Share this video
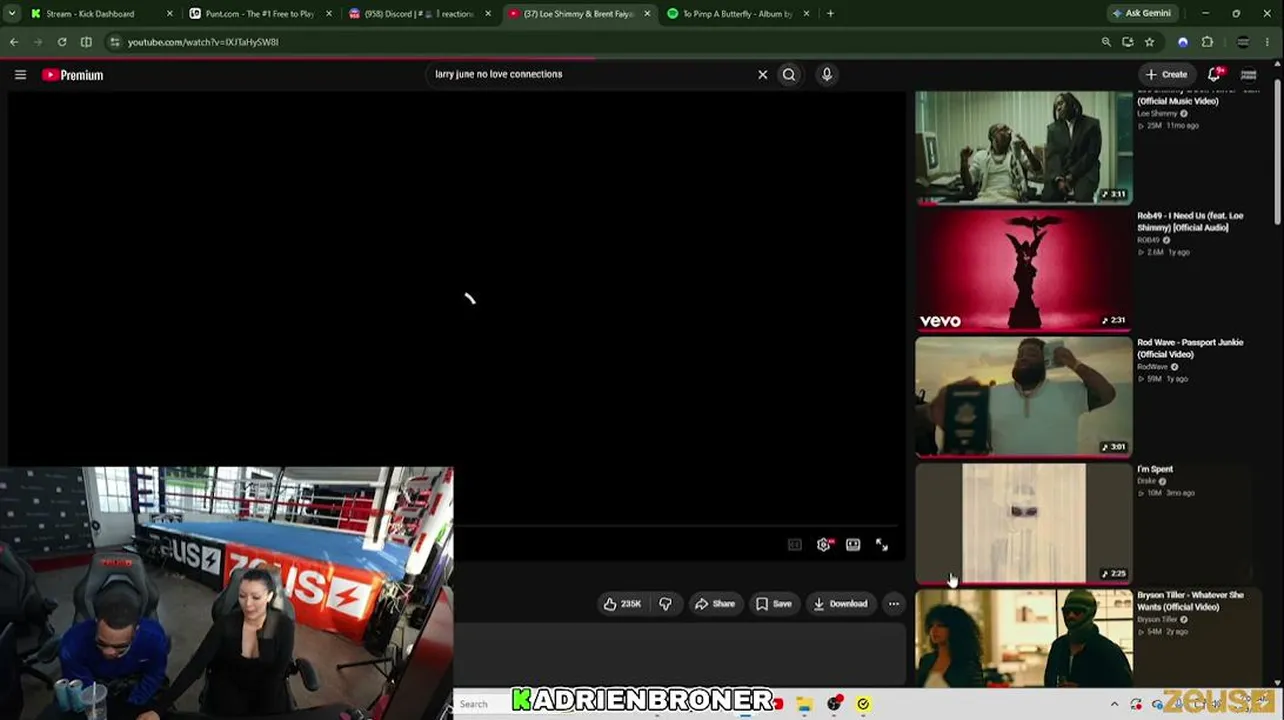Image resolution: width=1284 pixels, height=720 pixels. [715, 604]
